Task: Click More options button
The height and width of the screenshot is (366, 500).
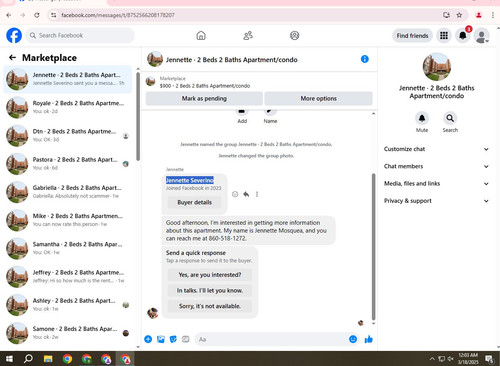Action: pos(318,98)
